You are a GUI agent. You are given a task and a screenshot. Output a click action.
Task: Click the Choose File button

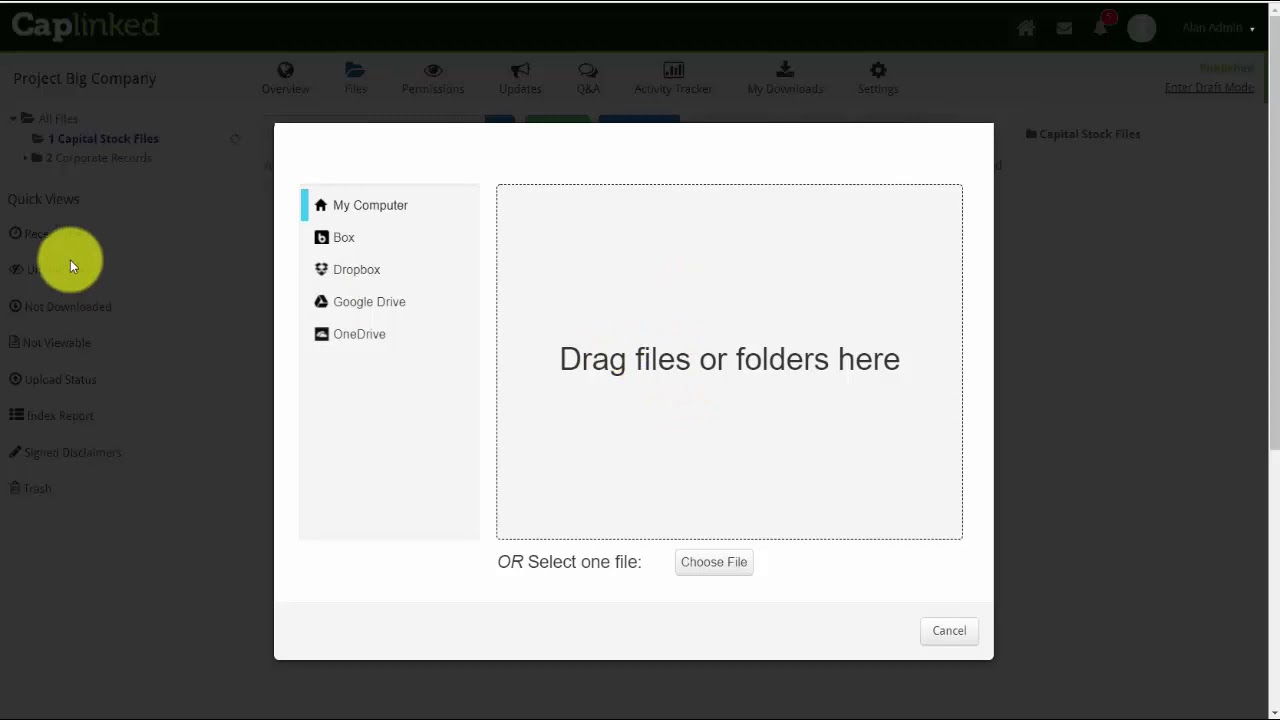[714, 562]
